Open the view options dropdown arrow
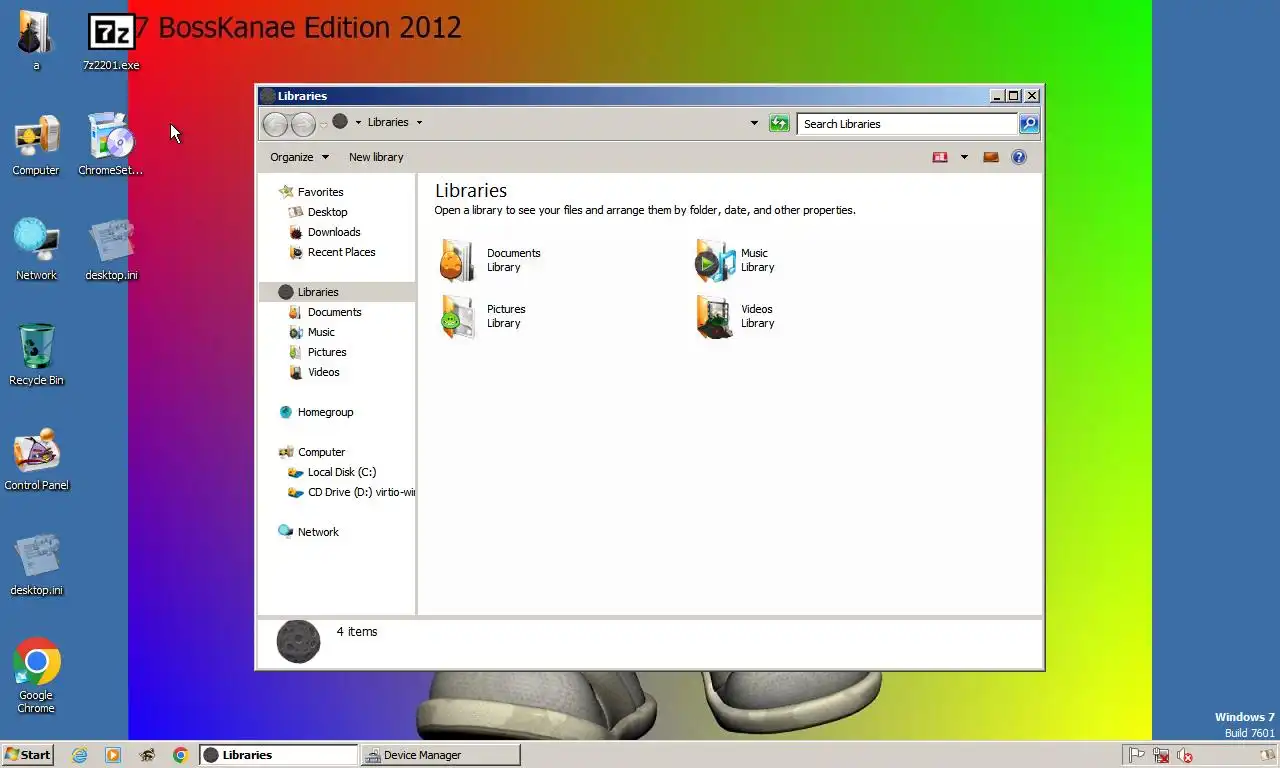1280x768 pixels. point(964,157)
